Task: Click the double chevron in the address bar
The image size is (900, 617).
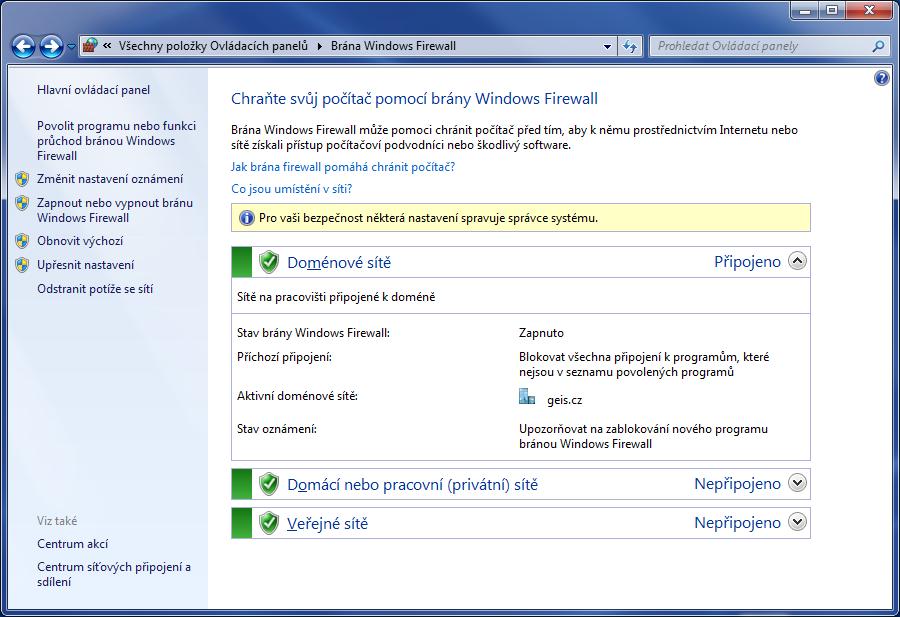Action: pyautogui.click(x=107, y=46)
